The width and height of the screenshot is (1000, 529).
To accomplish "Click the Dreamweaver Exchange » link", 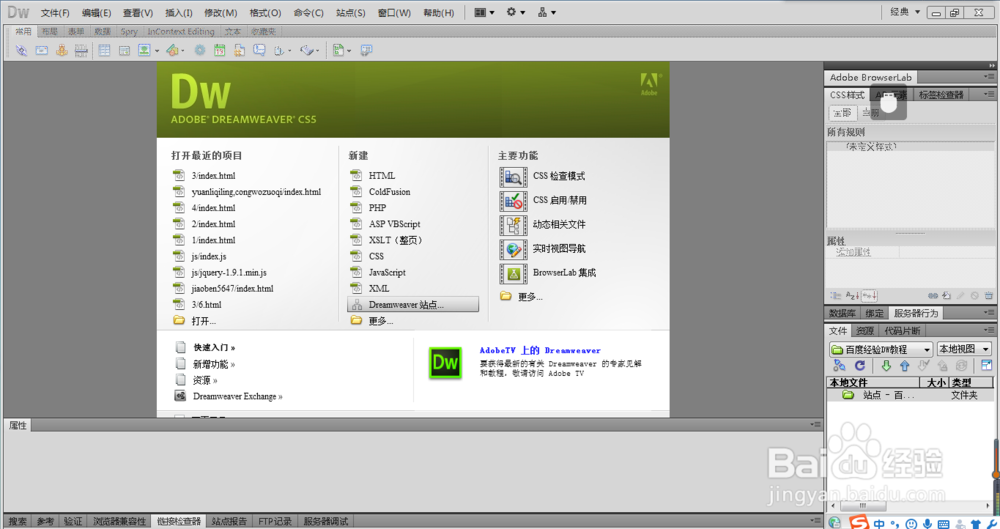I will [237, 396].
